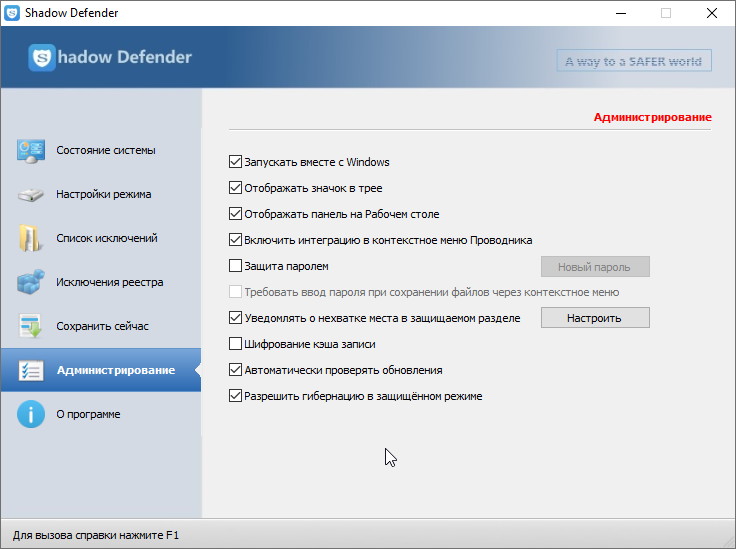736x549 pixels.
Task: Uncheck Уведомлять о нехватке места checkbox
Action: [235, 318]
